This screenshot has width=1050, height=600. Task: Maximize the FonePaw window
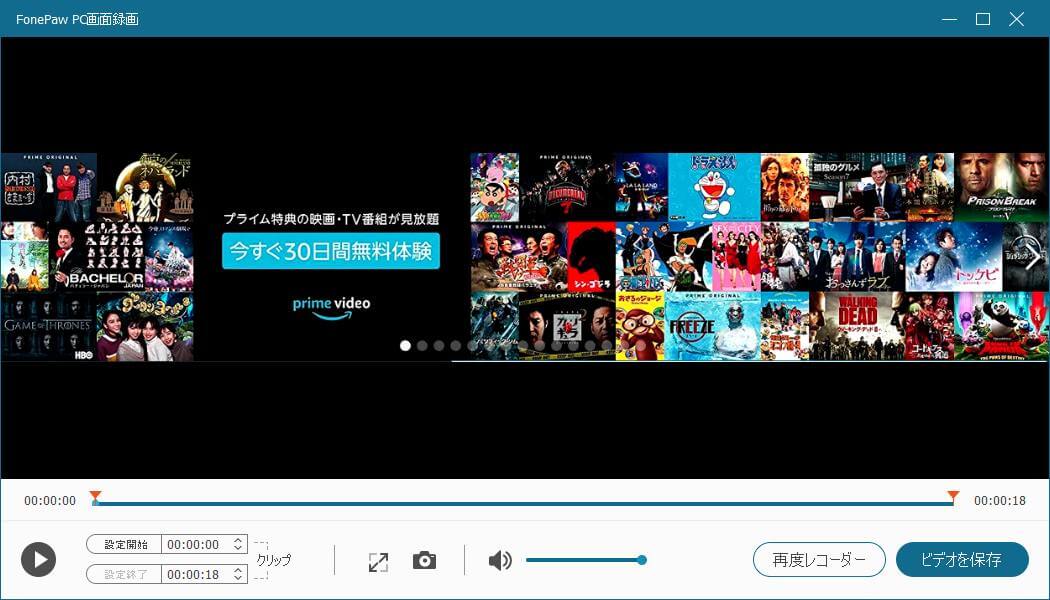tap(983, 19)
